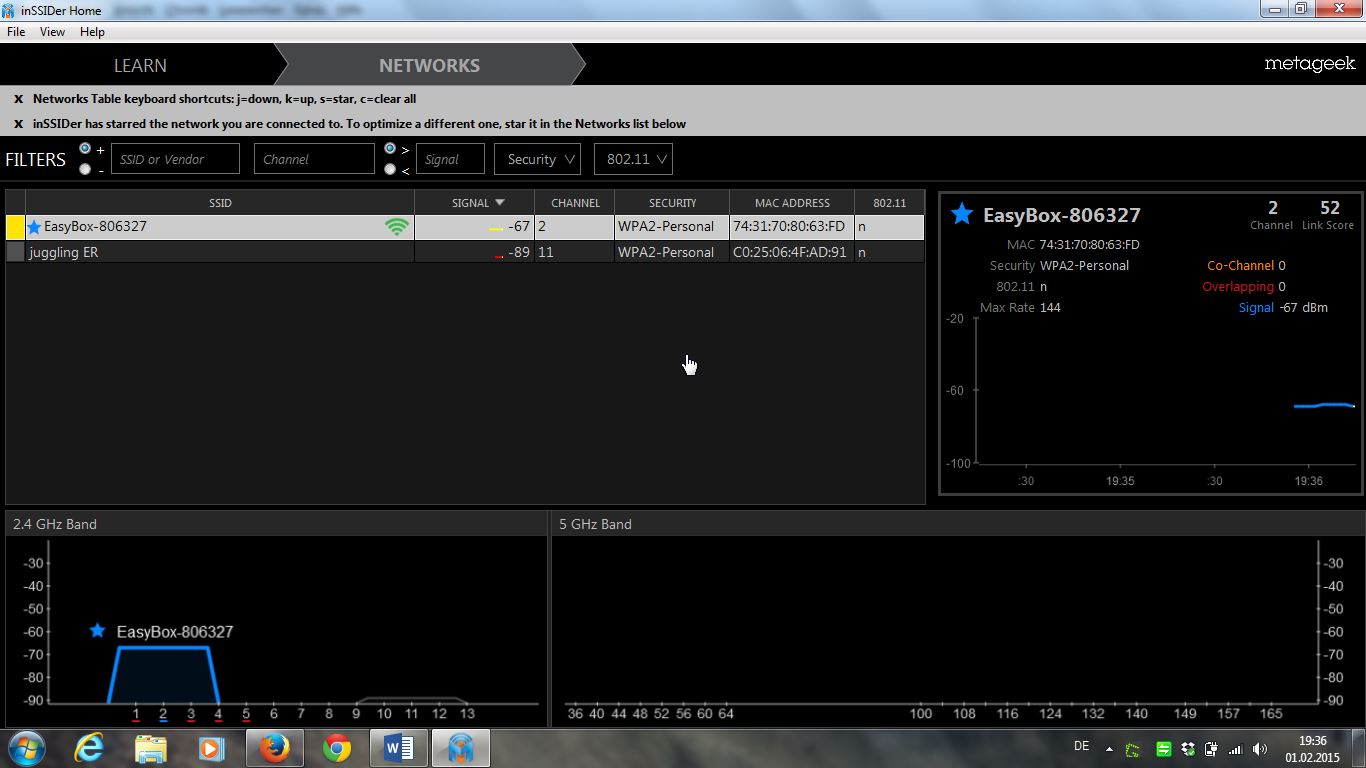Image resolution: width=1366 pixels, height=768 pixels.
Task: Click the volume speaker tray icon
Action: coord(1259,749)
